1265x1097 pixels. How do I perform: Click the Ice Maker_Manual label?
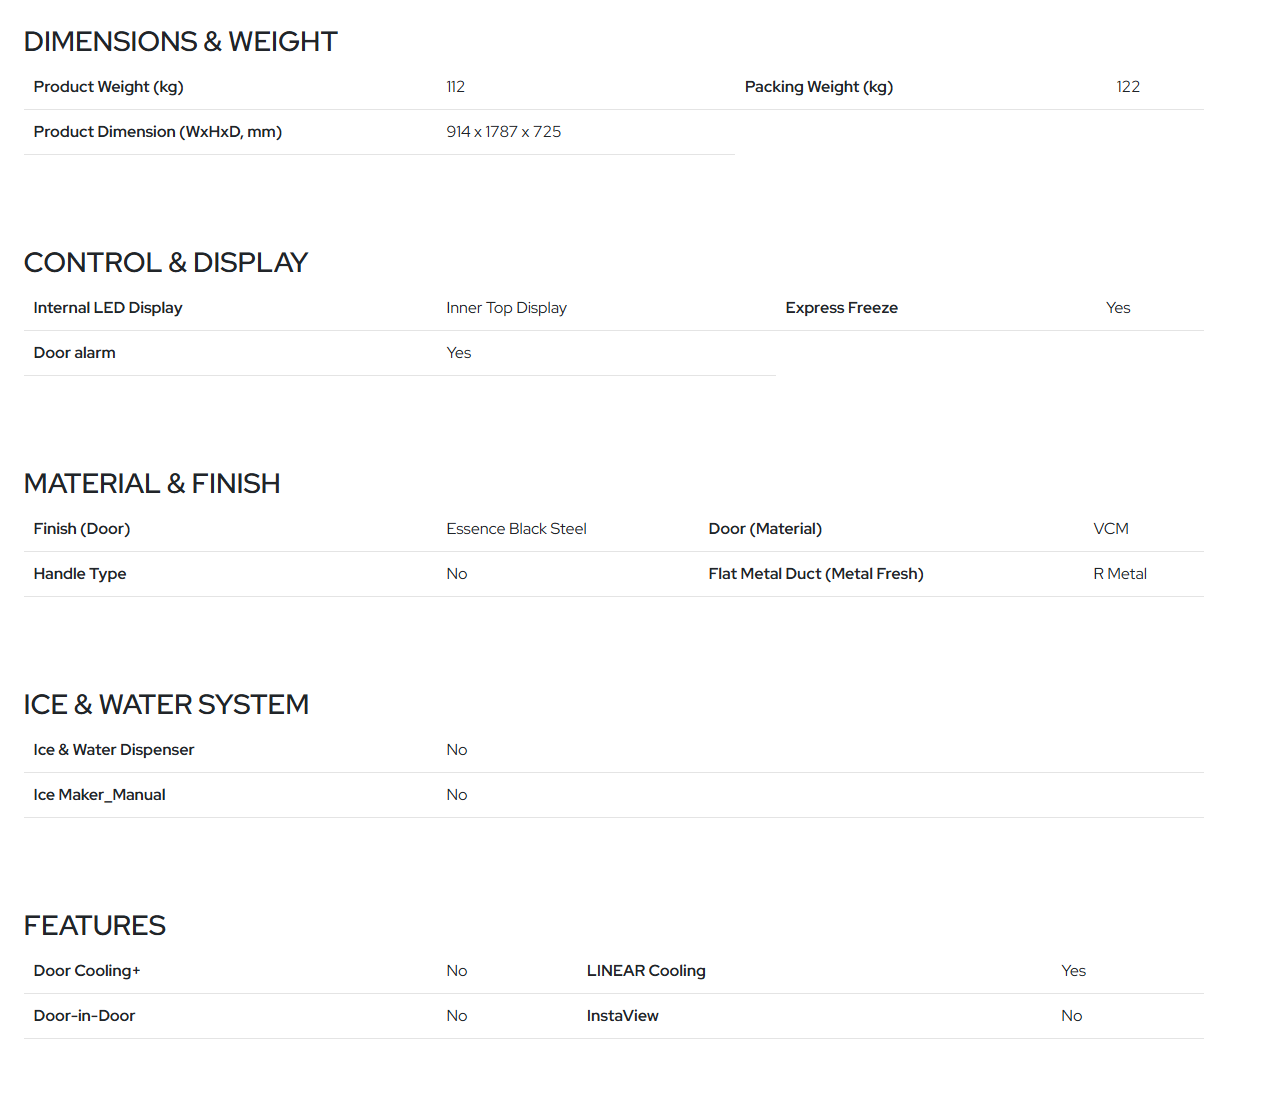99,795
